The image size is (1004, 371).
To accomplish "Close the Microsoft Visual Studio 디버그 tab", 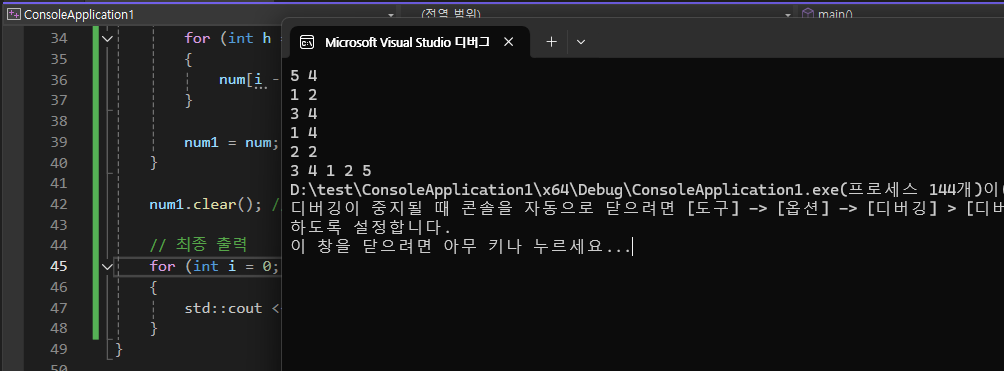I will coord(508,42).
